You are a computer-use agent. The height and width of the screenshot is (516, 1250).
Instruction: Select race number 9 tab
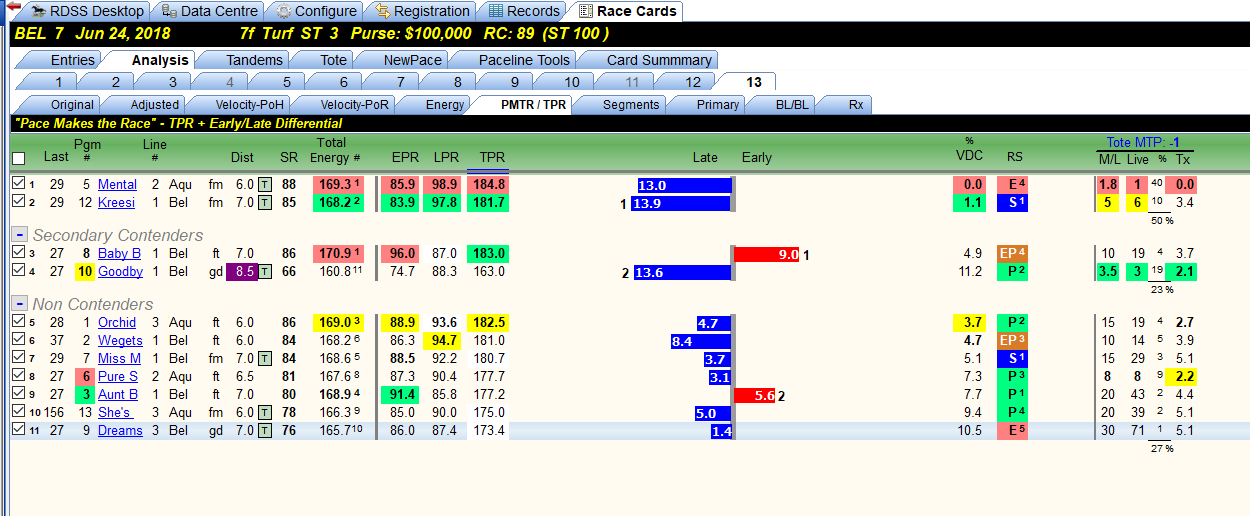pyautogui.click(x=515, y=82)
